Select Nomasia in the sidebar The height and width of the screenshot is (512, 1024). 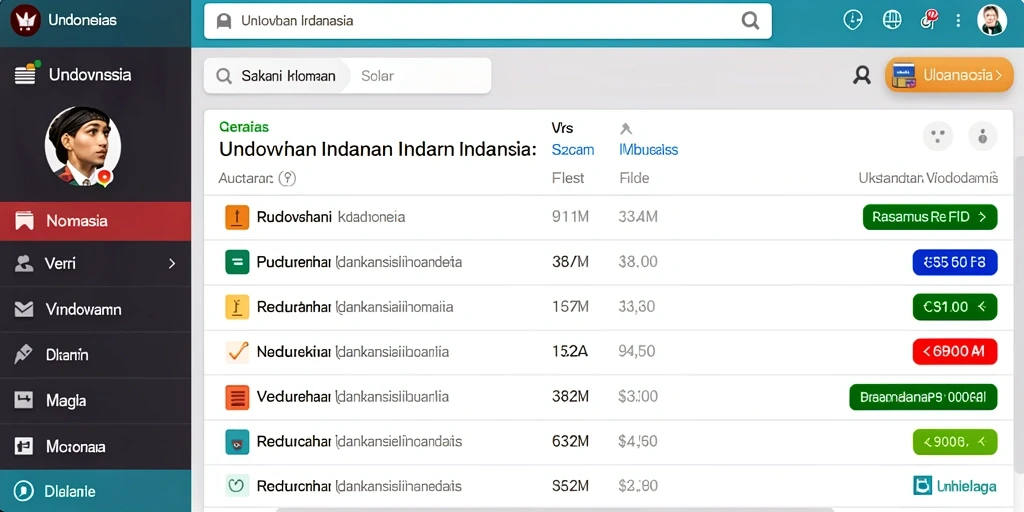pos(95,221)
